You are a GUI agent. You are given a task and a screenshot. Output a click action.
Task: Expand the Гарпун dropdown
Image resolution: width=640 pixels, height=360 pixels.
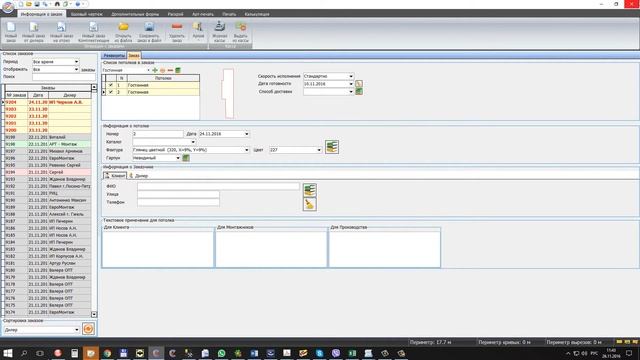(178, 158)
